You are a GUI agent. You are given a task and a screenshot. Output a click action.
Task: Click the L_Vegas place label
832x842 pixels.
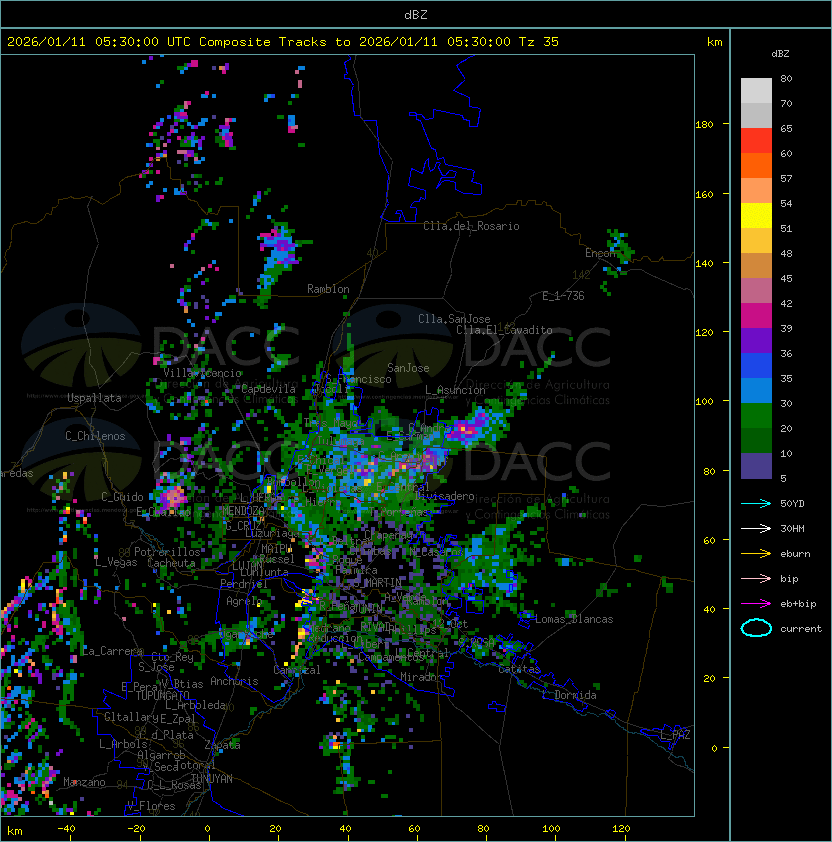click(116, 562)
